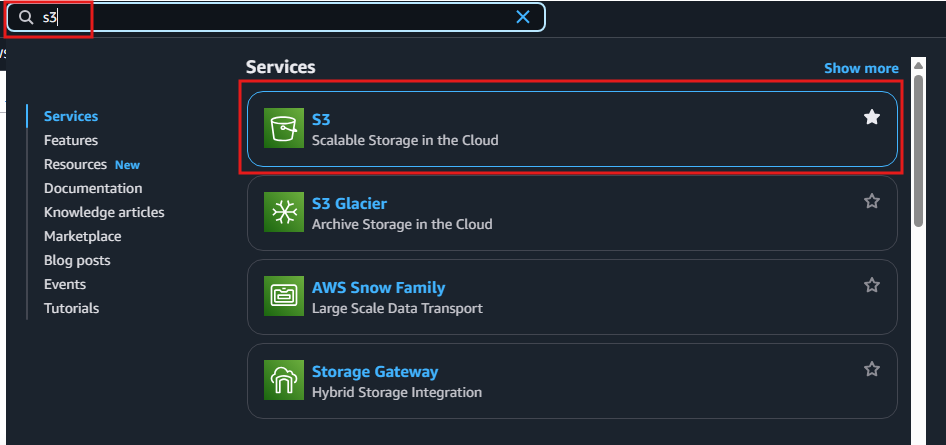Click the 'New' badge beside Resources
This screenshot has height=445, width=946.
click(127, 165)
